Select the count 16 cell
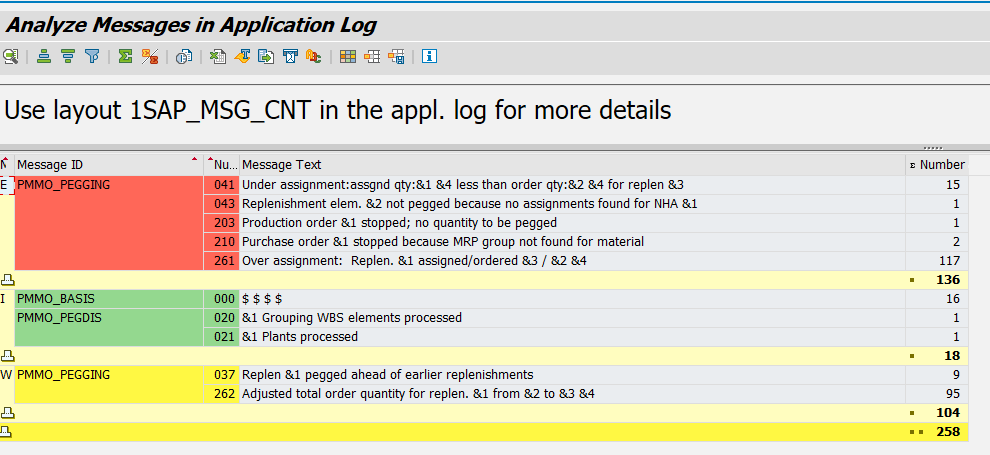The height and width of the screenshot is (455, 990). (x=937, y=299)
